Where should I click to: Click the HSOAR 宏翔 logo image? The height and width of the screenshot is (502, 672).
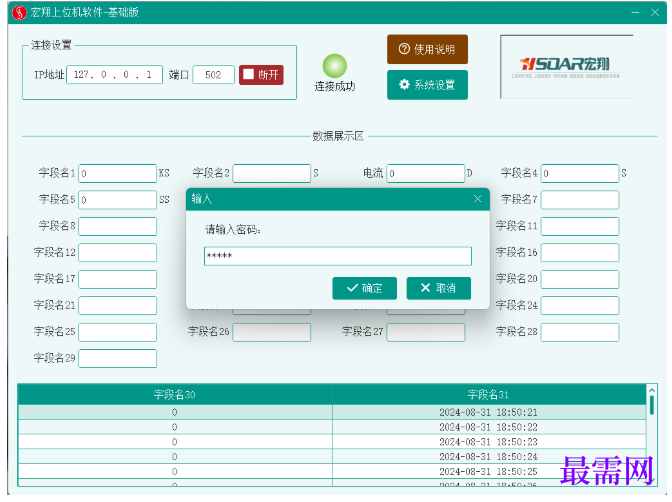pos(566,67)
